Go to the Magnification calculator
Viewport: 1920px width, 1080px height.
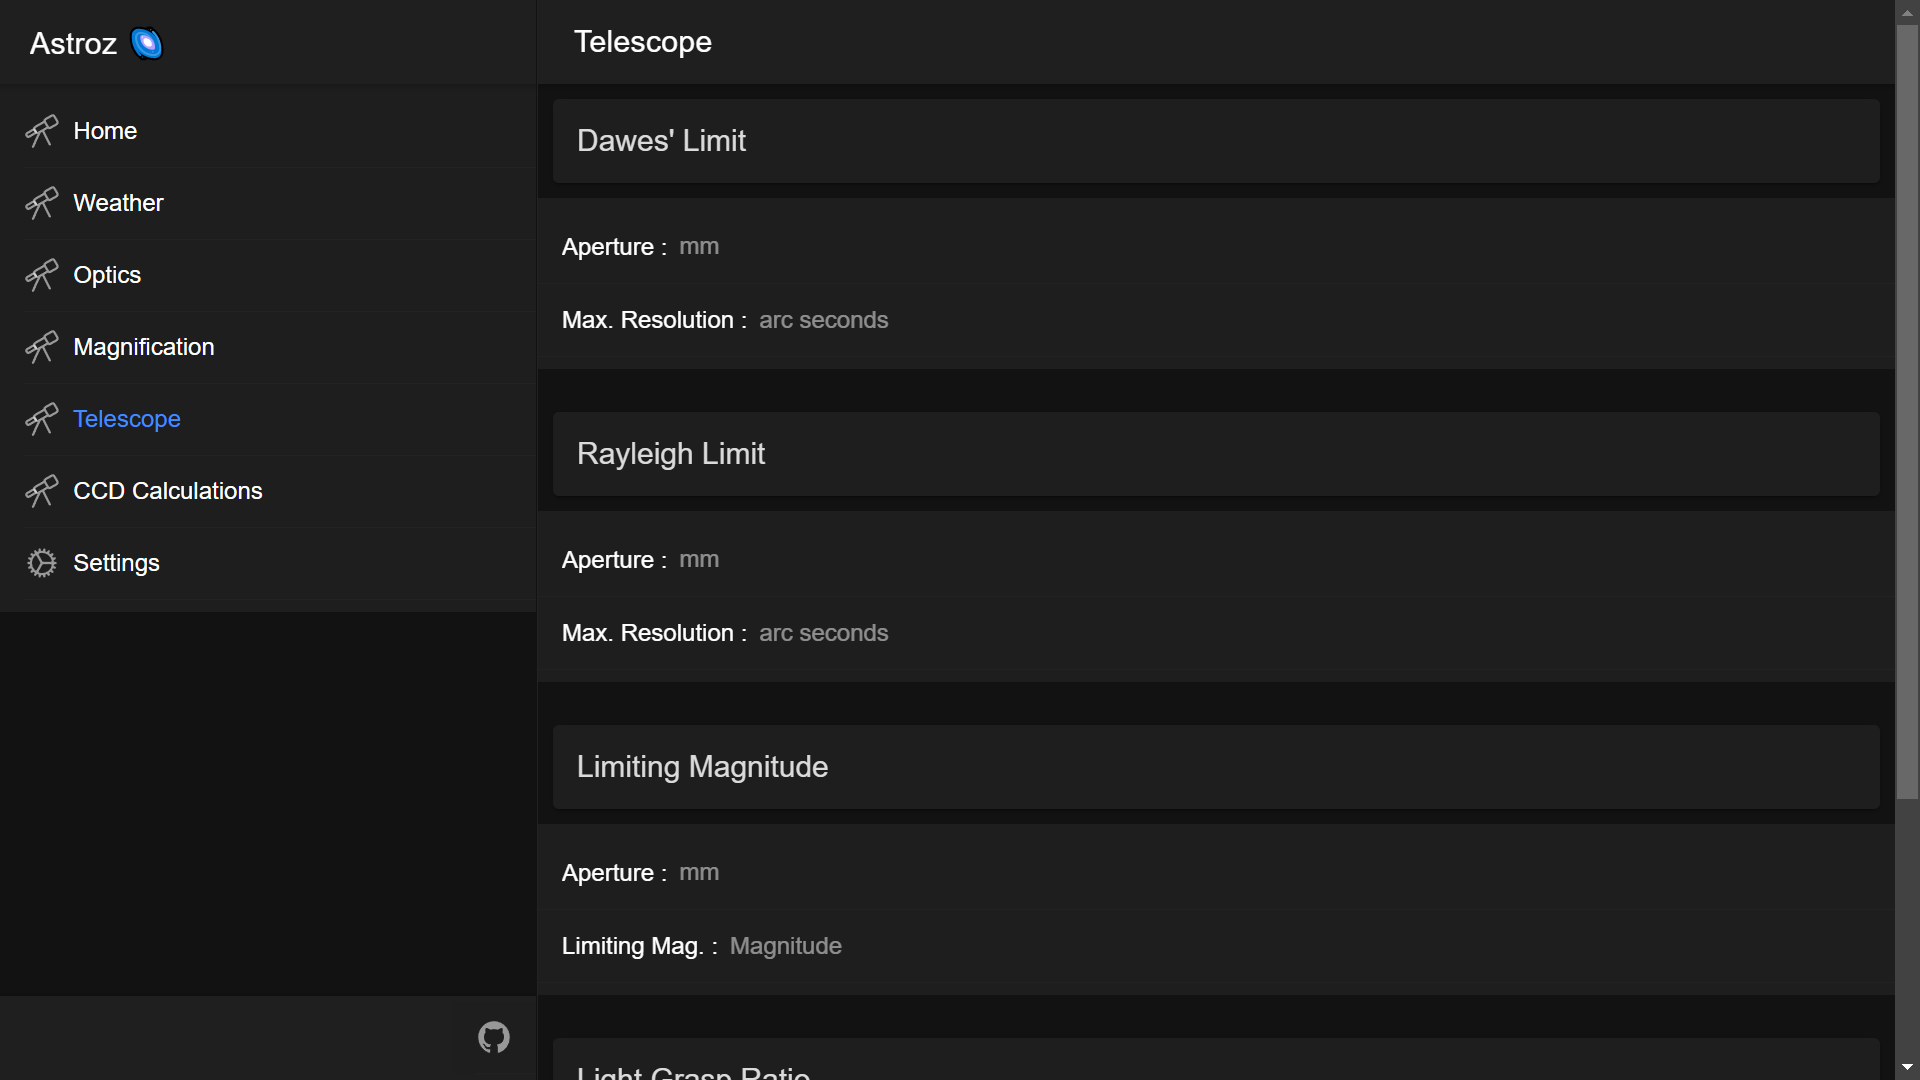[143, 347]
